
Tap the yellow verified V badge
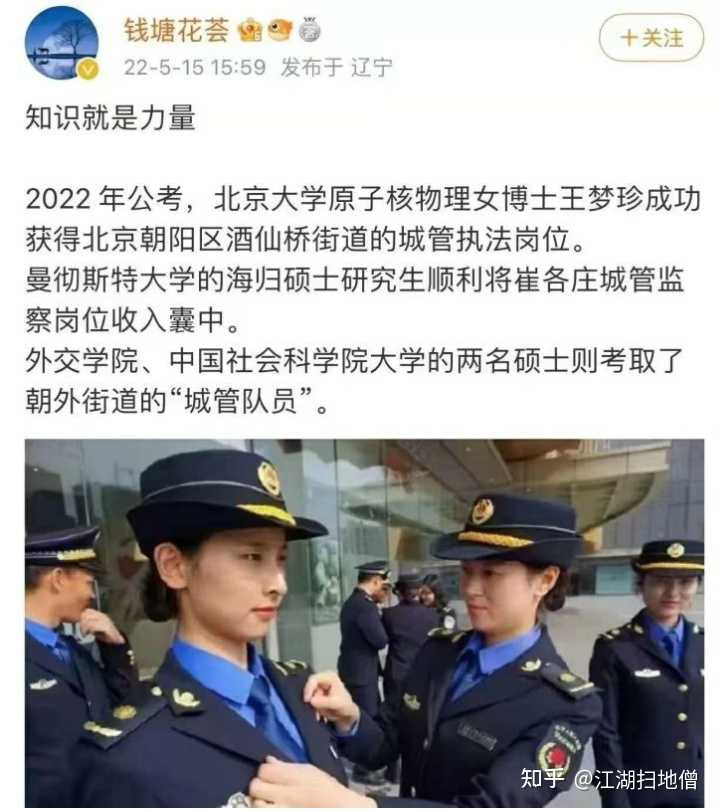pos(88,69)
